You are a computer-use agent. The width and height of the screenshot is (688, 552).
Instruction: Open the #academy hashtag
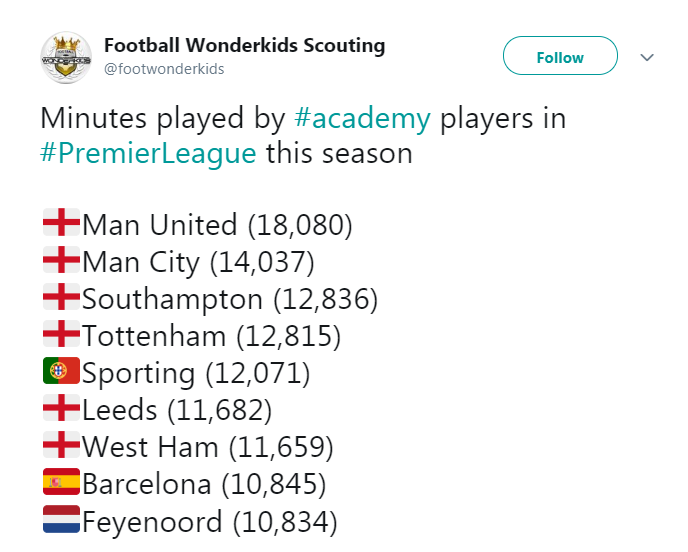click(x=362, y=118)
